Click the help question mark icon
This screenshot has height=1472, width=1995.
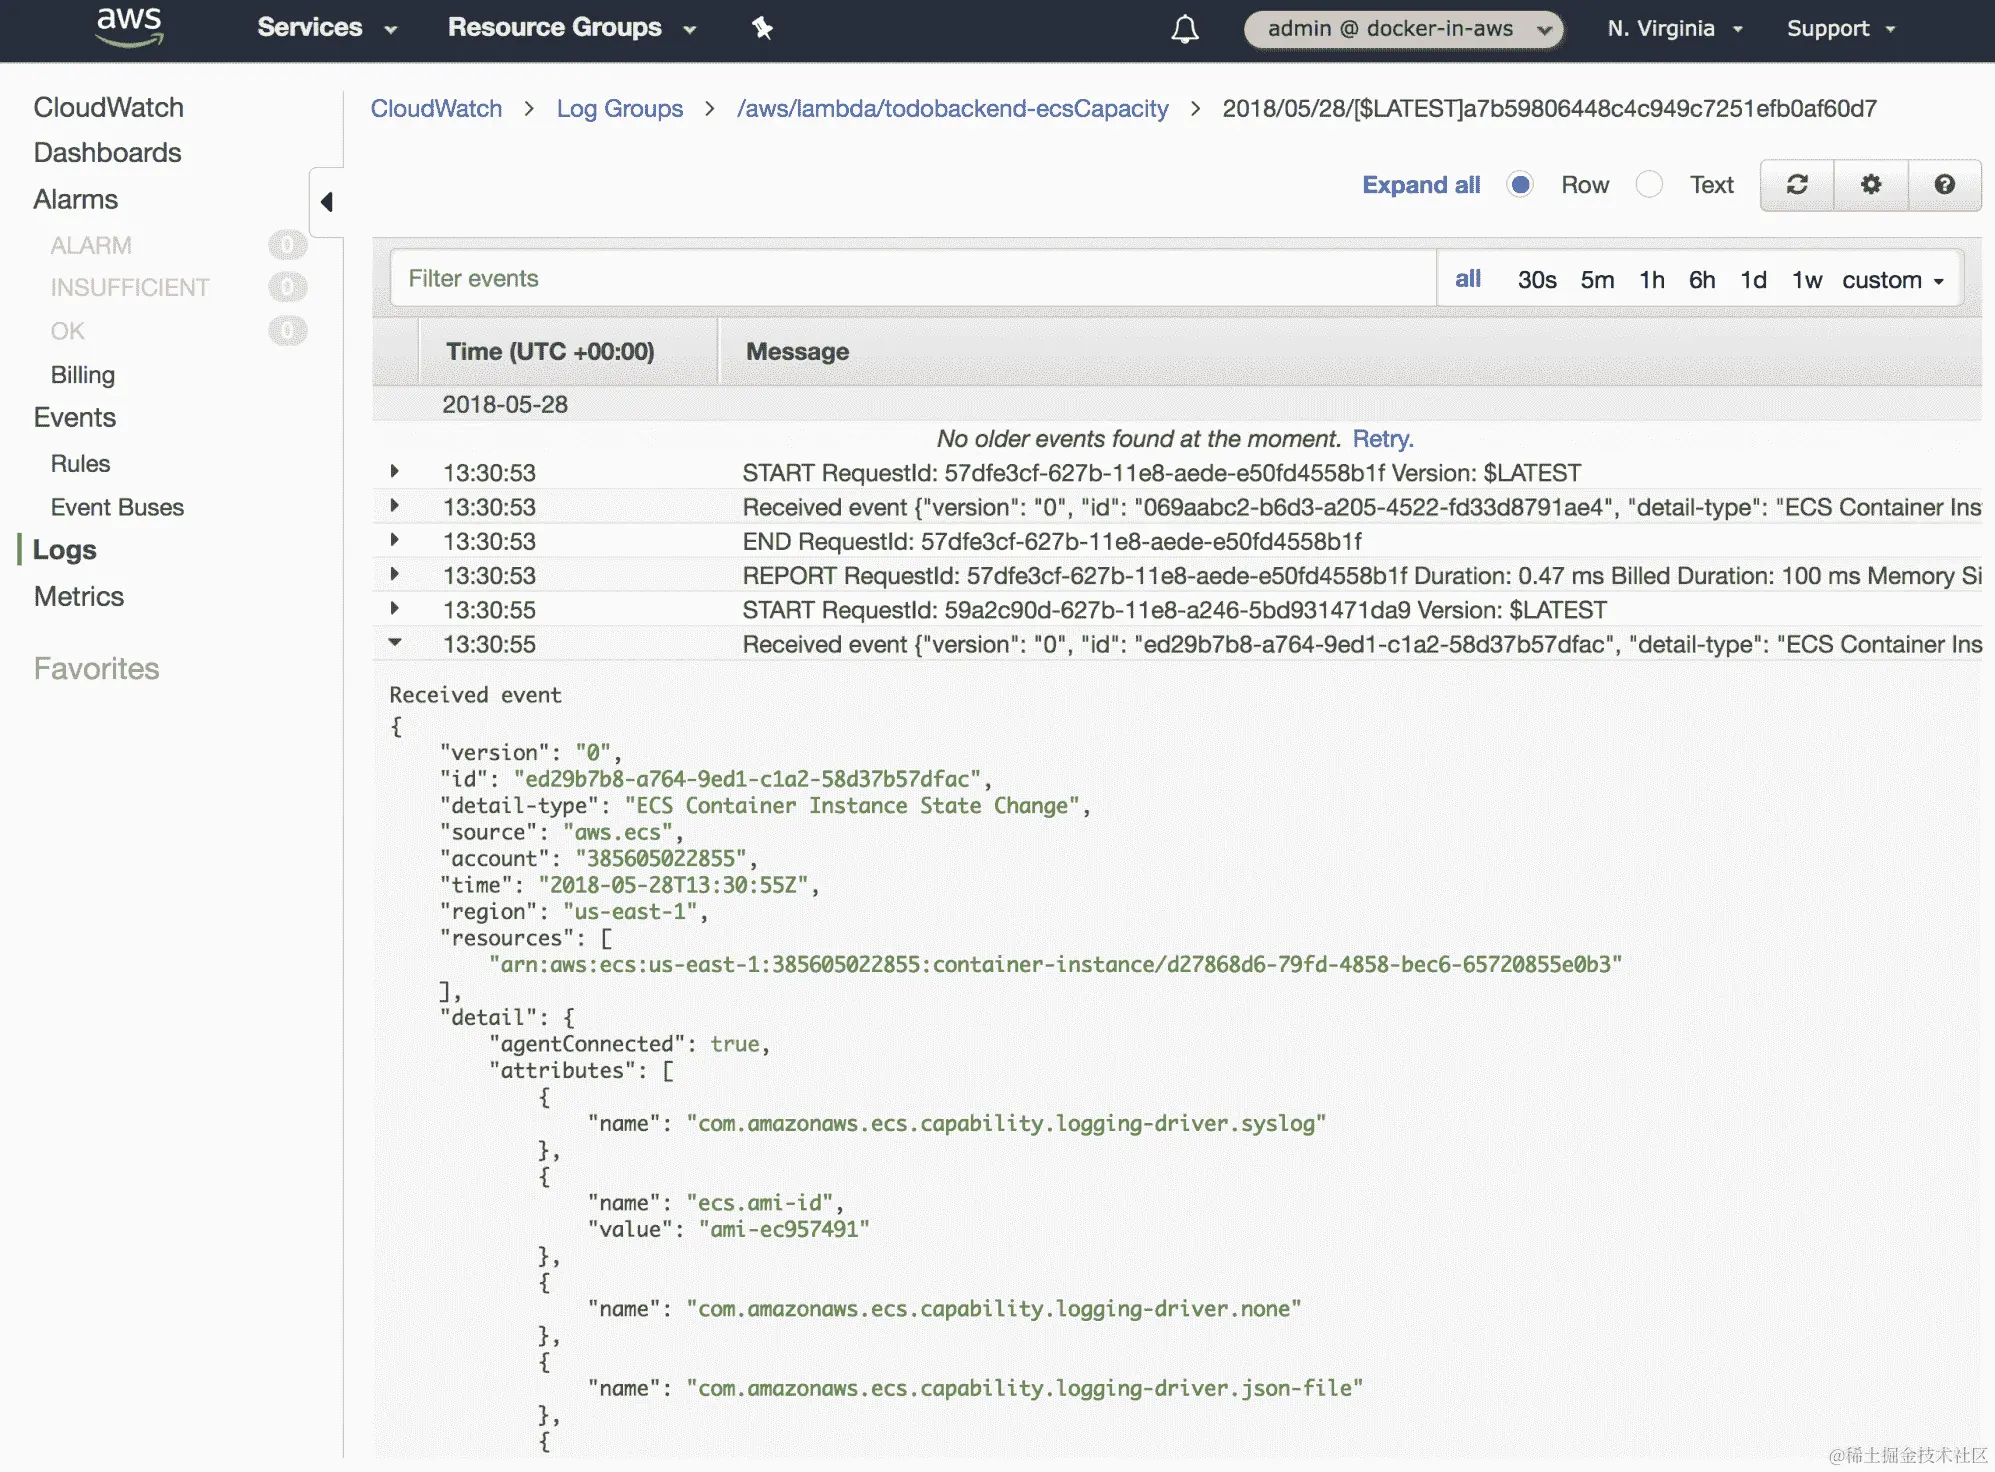point(1944,185)
